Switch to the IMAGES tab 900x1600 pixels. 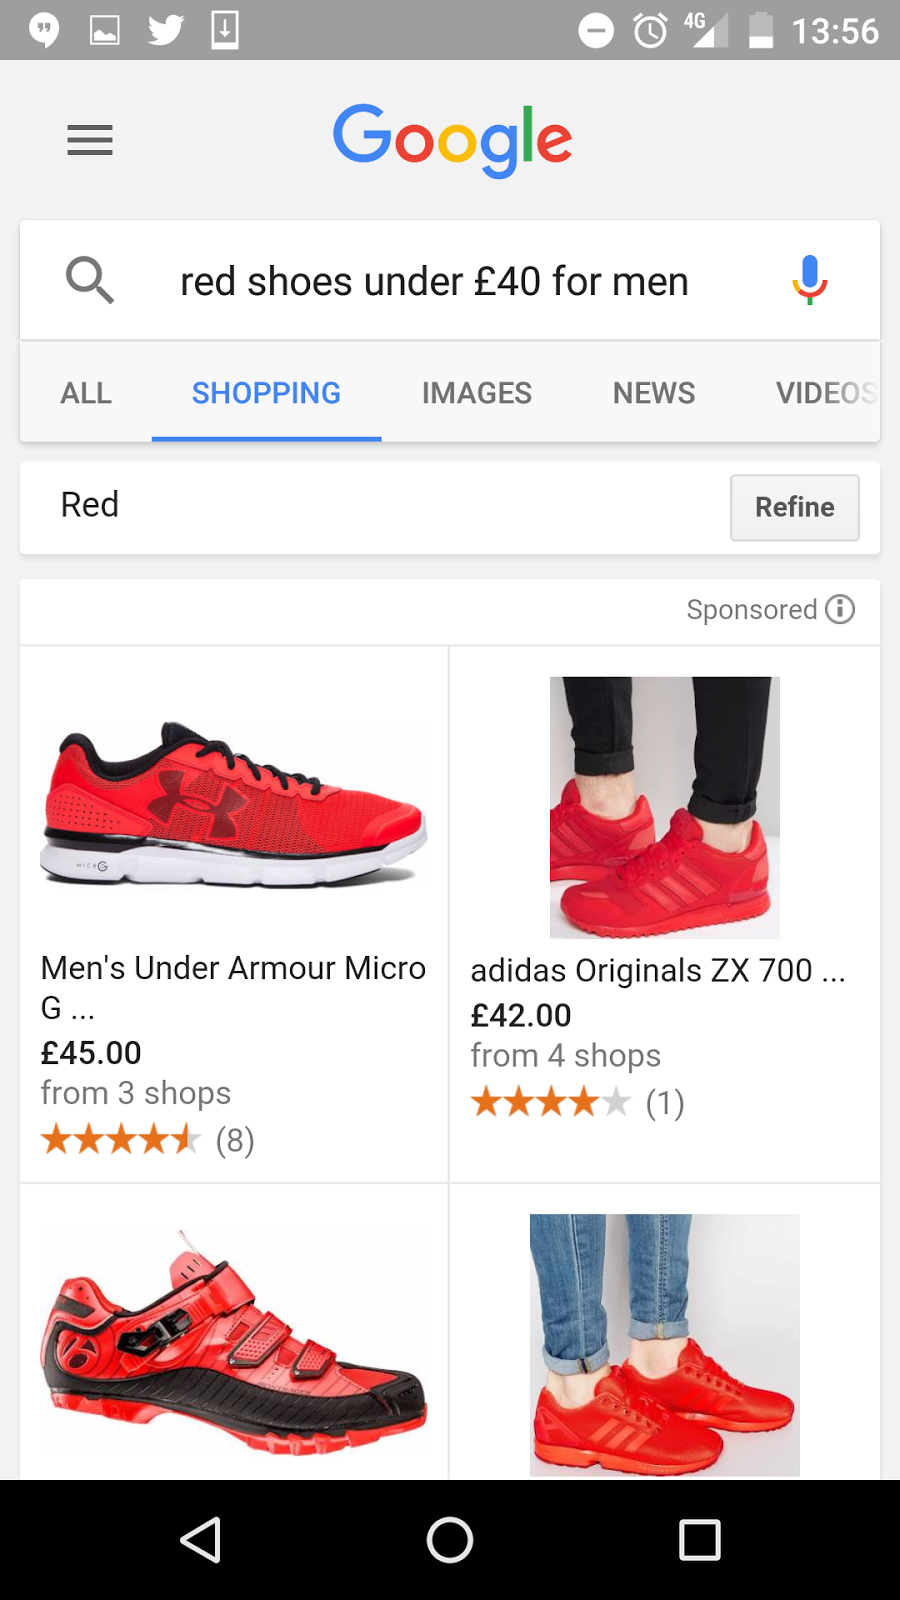[x=476, y=393]
